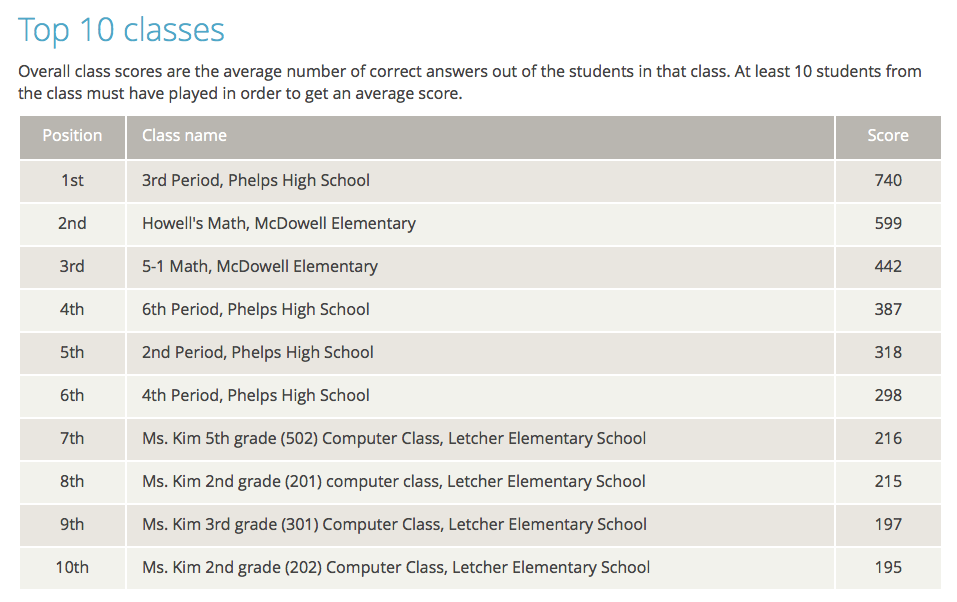Select Ms. Kim 5th grade (502) class
The width and height of the screenshot is (957, 602).
[x=394, y=439]
